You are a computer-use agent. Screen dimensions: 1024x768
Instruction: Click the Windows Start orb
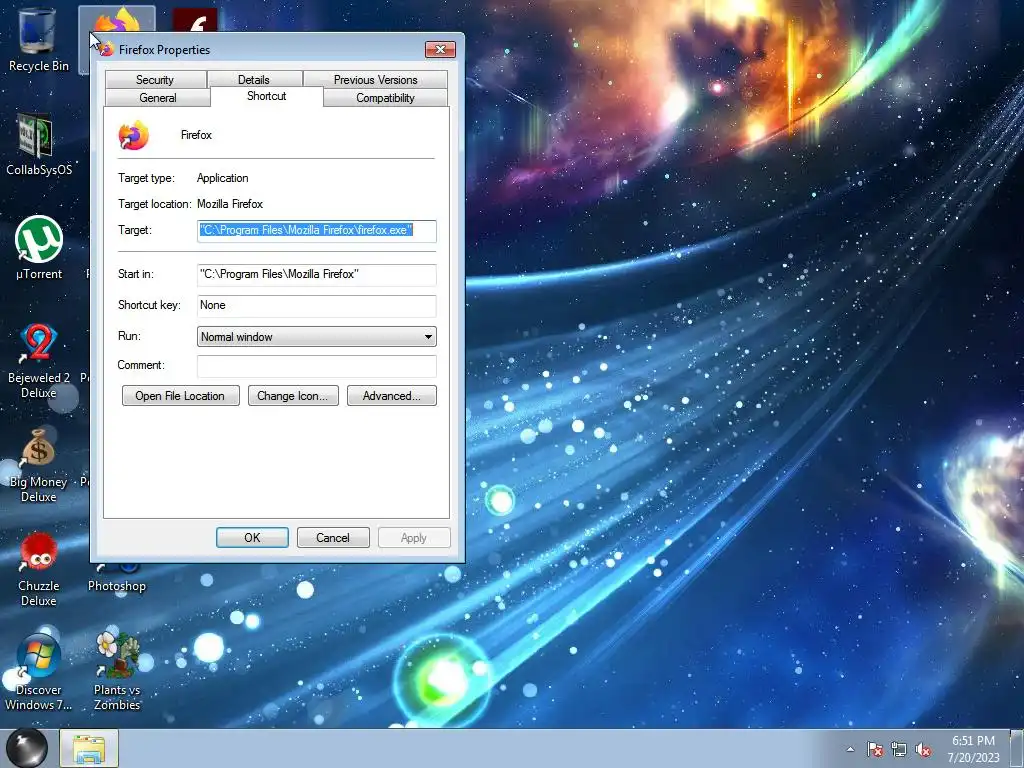(x=27, y=748)
